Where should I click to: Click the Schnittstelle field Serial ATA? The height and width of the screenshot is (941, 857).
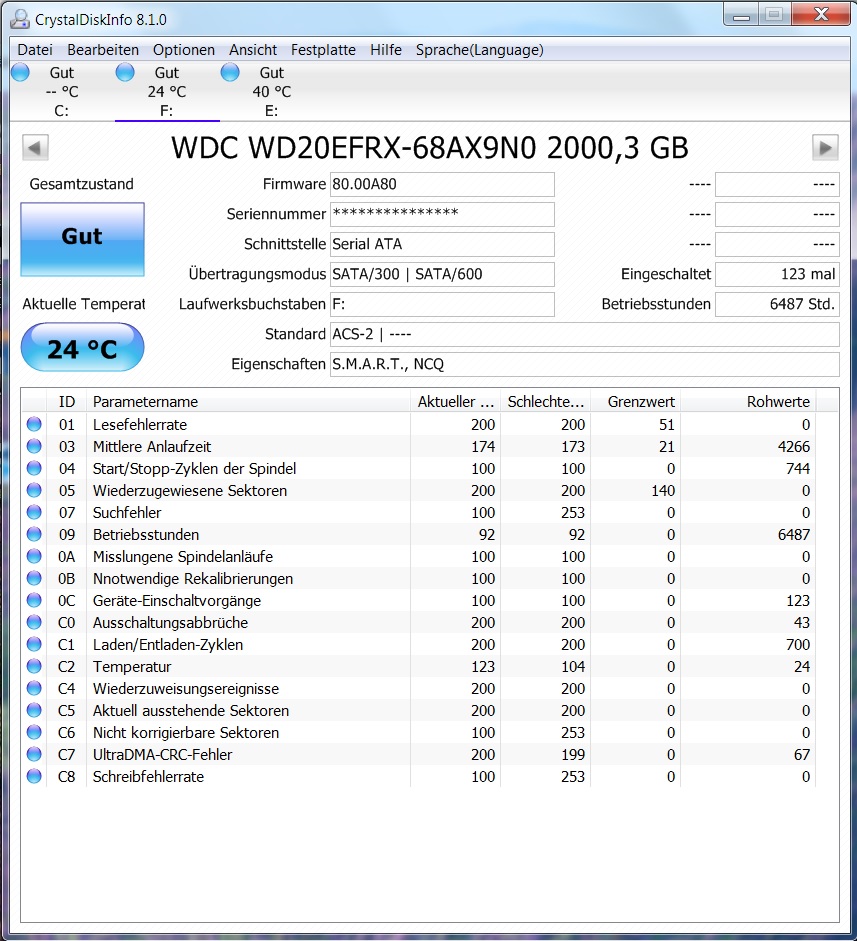pos(442,244)
